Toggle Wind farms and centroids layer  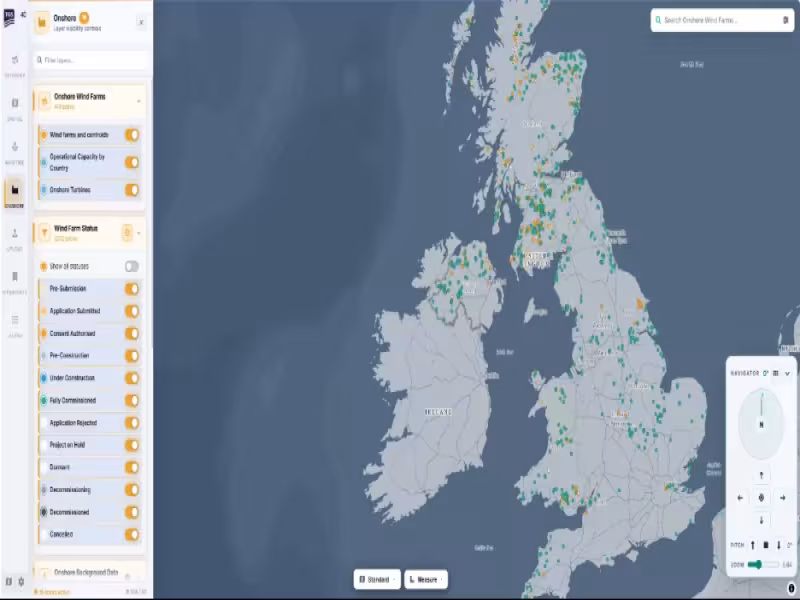pyautogui.click(x=132, y=135)
